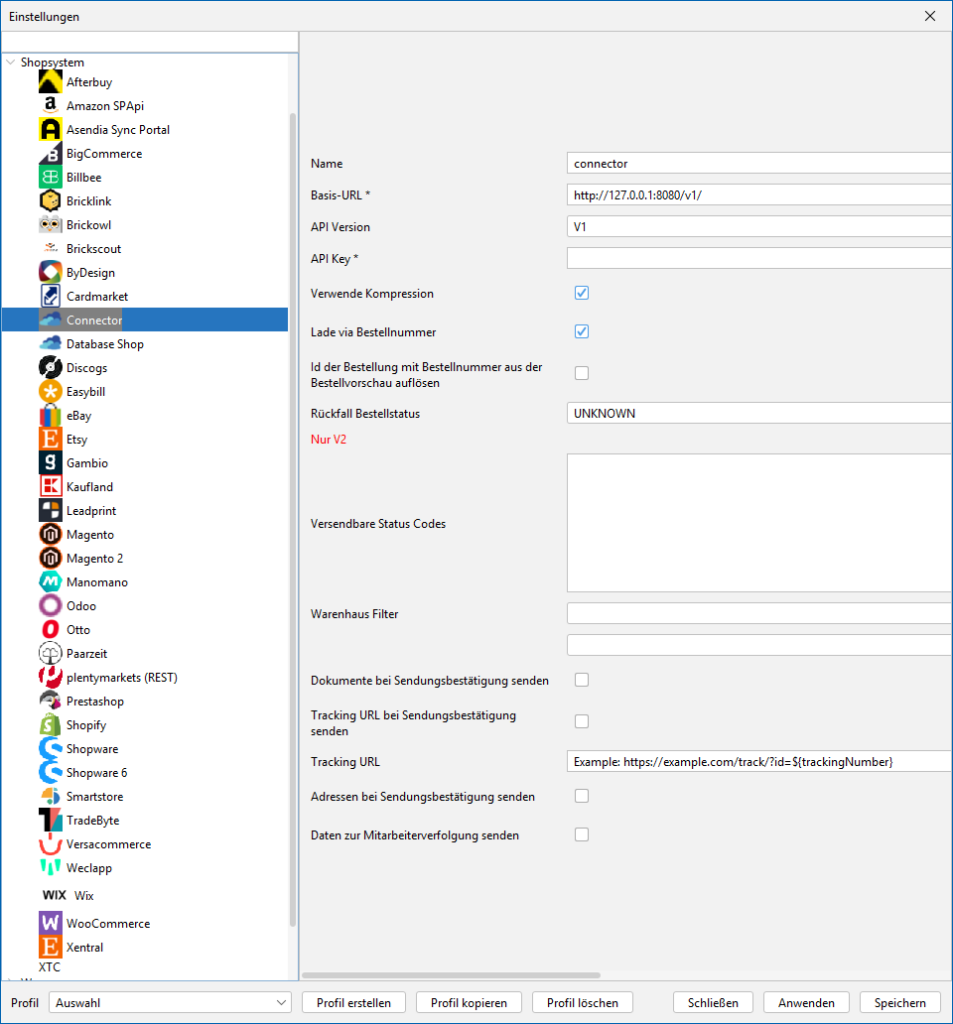Select the XTC tree entry
This screenshot has width=953, height=1024.
49,967
